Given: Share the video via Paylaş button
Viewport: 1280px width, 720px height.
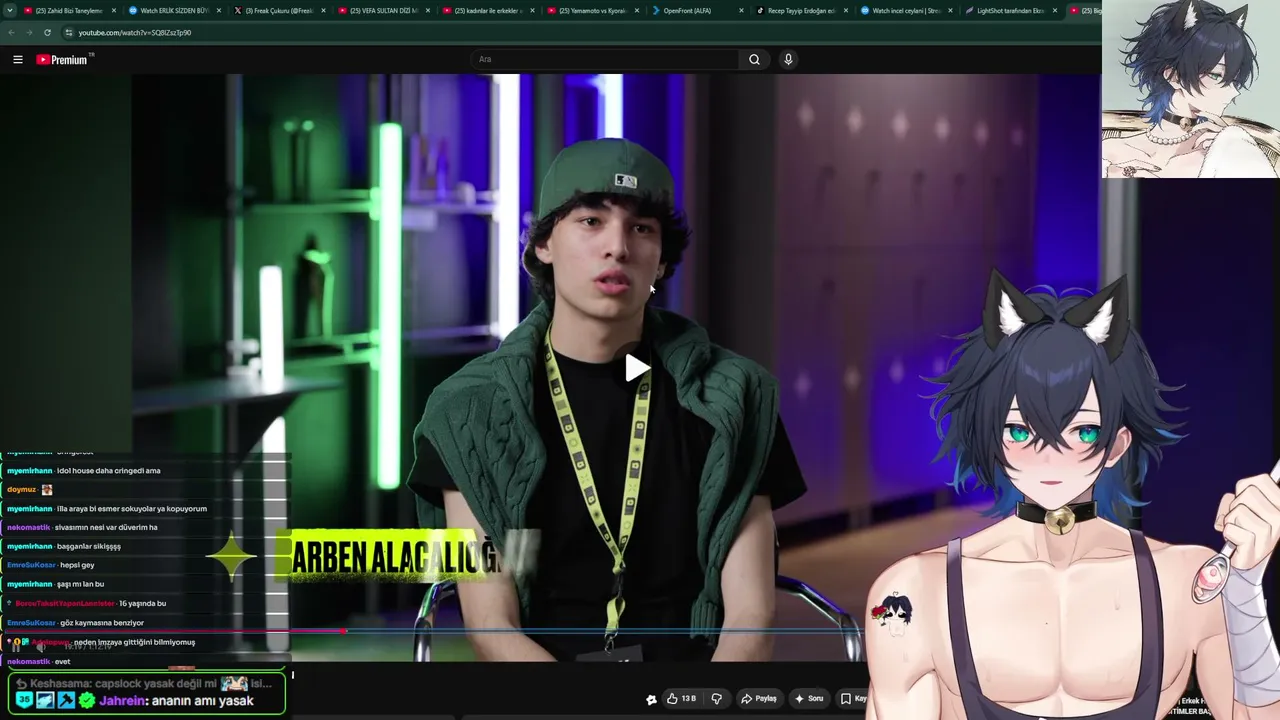Looking at the screenshot, I should click(759, 699).
